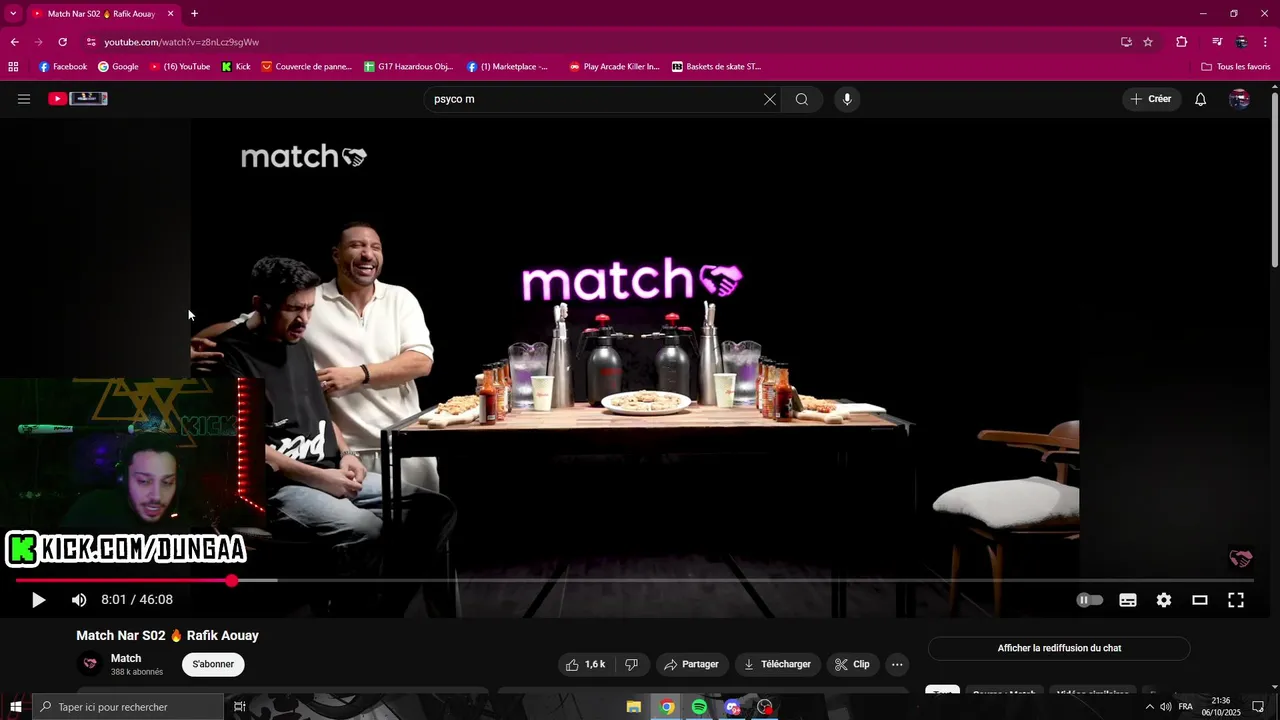Like the video showing 1,6 k
The height and width of the screenshot is (720, 1280).
click(x=586, y=664)
